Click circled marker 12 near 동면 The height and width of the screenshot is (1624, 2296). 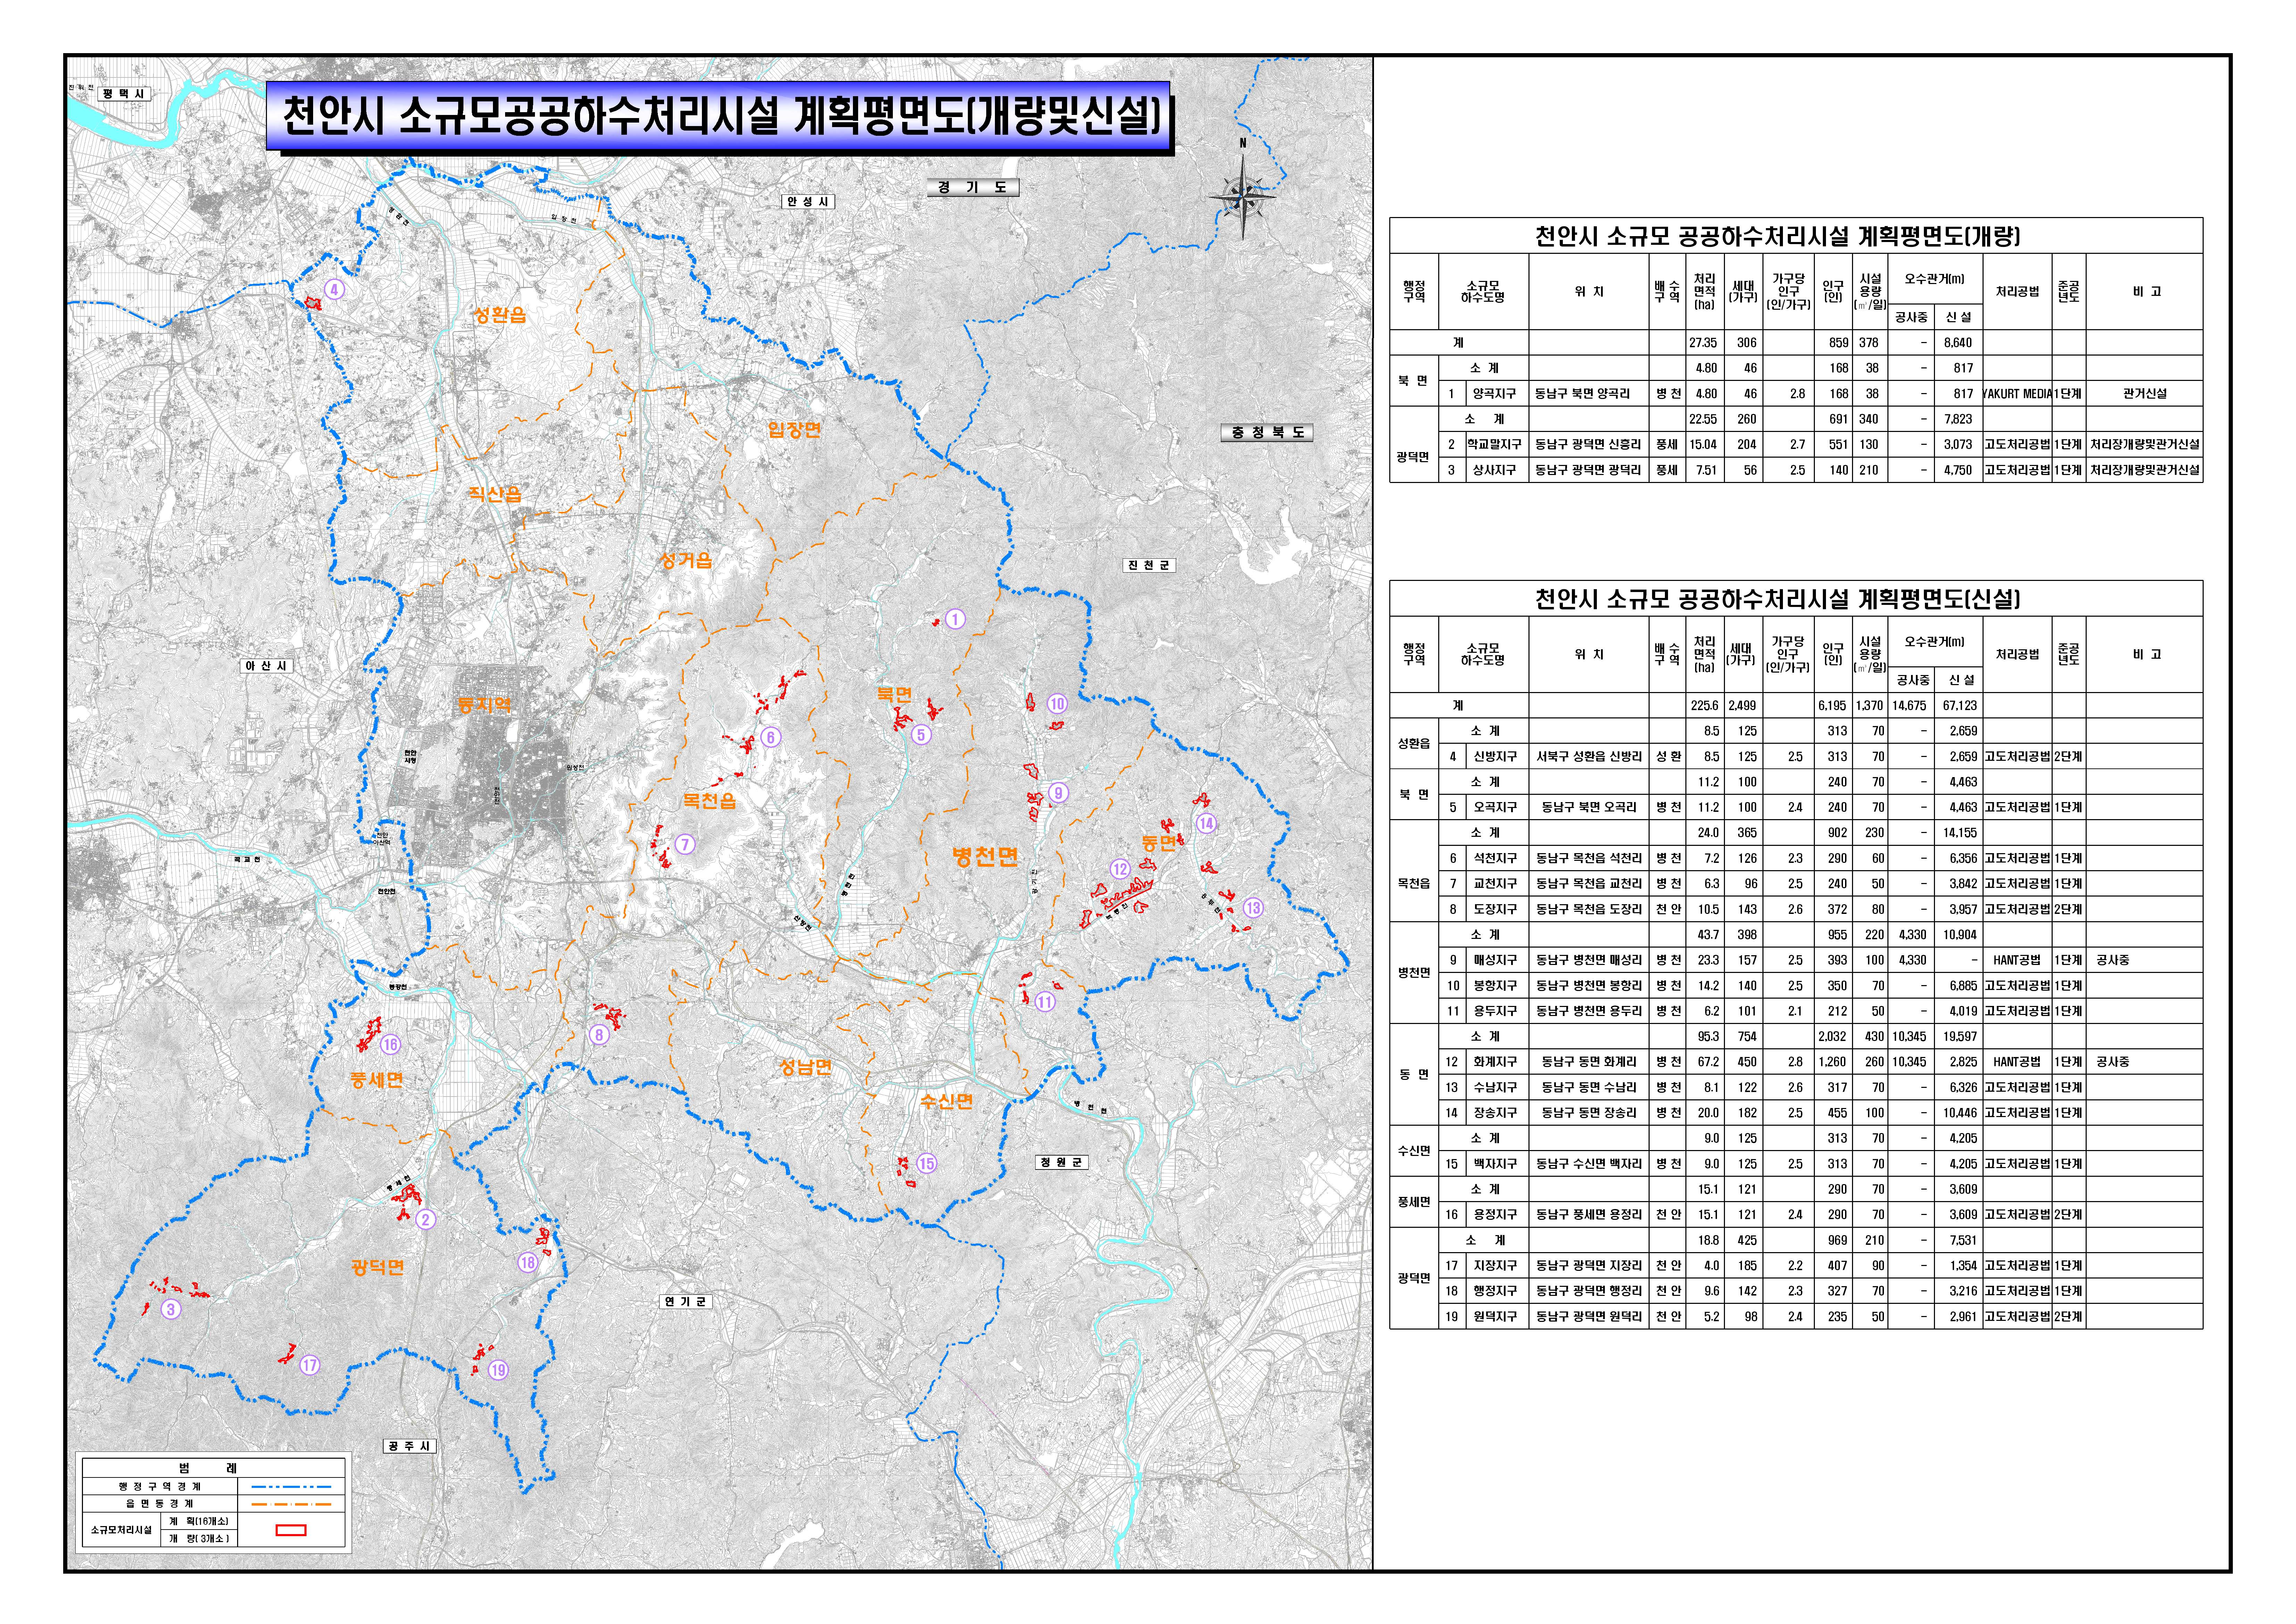(1120, 869)
